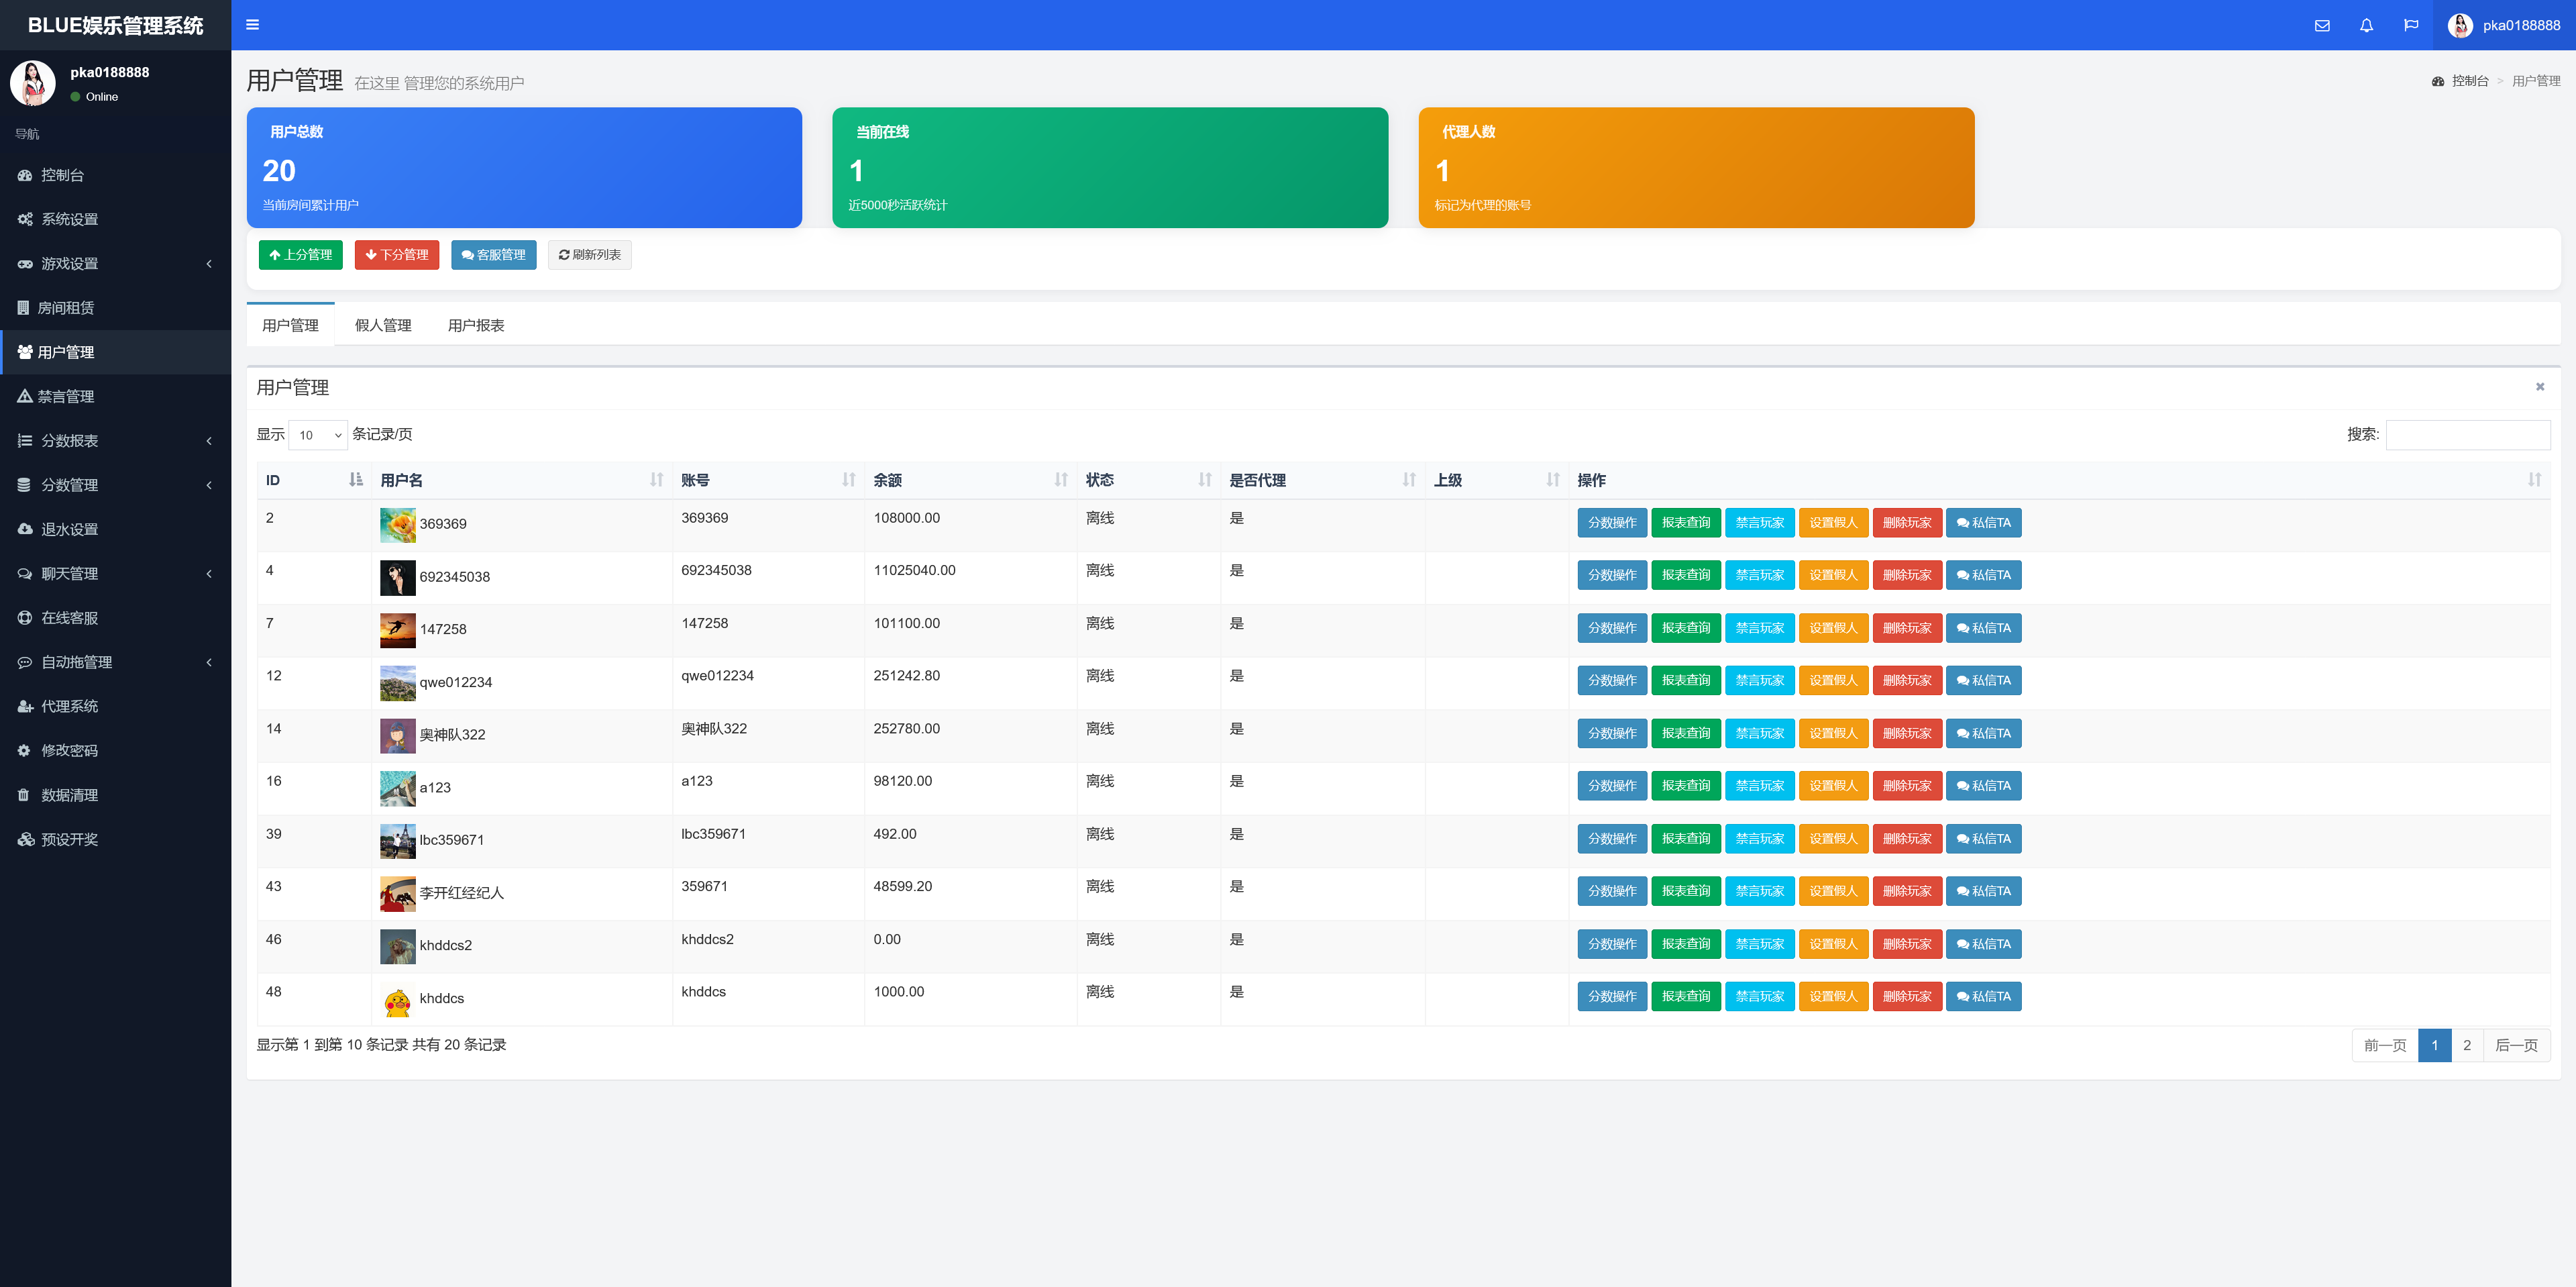The image size is (2576, 1287).
Task: Switch to the 假人管理 tab
Action: click(x=383, y=325)
